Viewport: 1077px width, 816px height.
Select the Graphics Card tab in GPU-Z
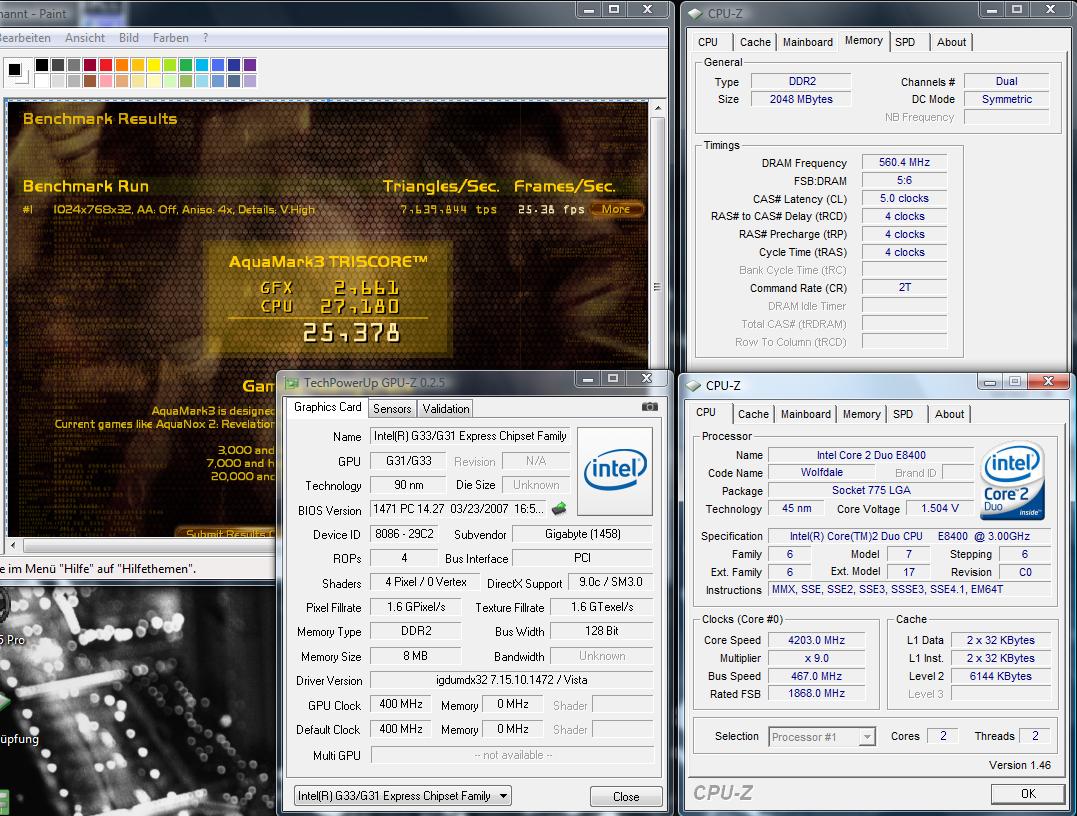[328, 407]
